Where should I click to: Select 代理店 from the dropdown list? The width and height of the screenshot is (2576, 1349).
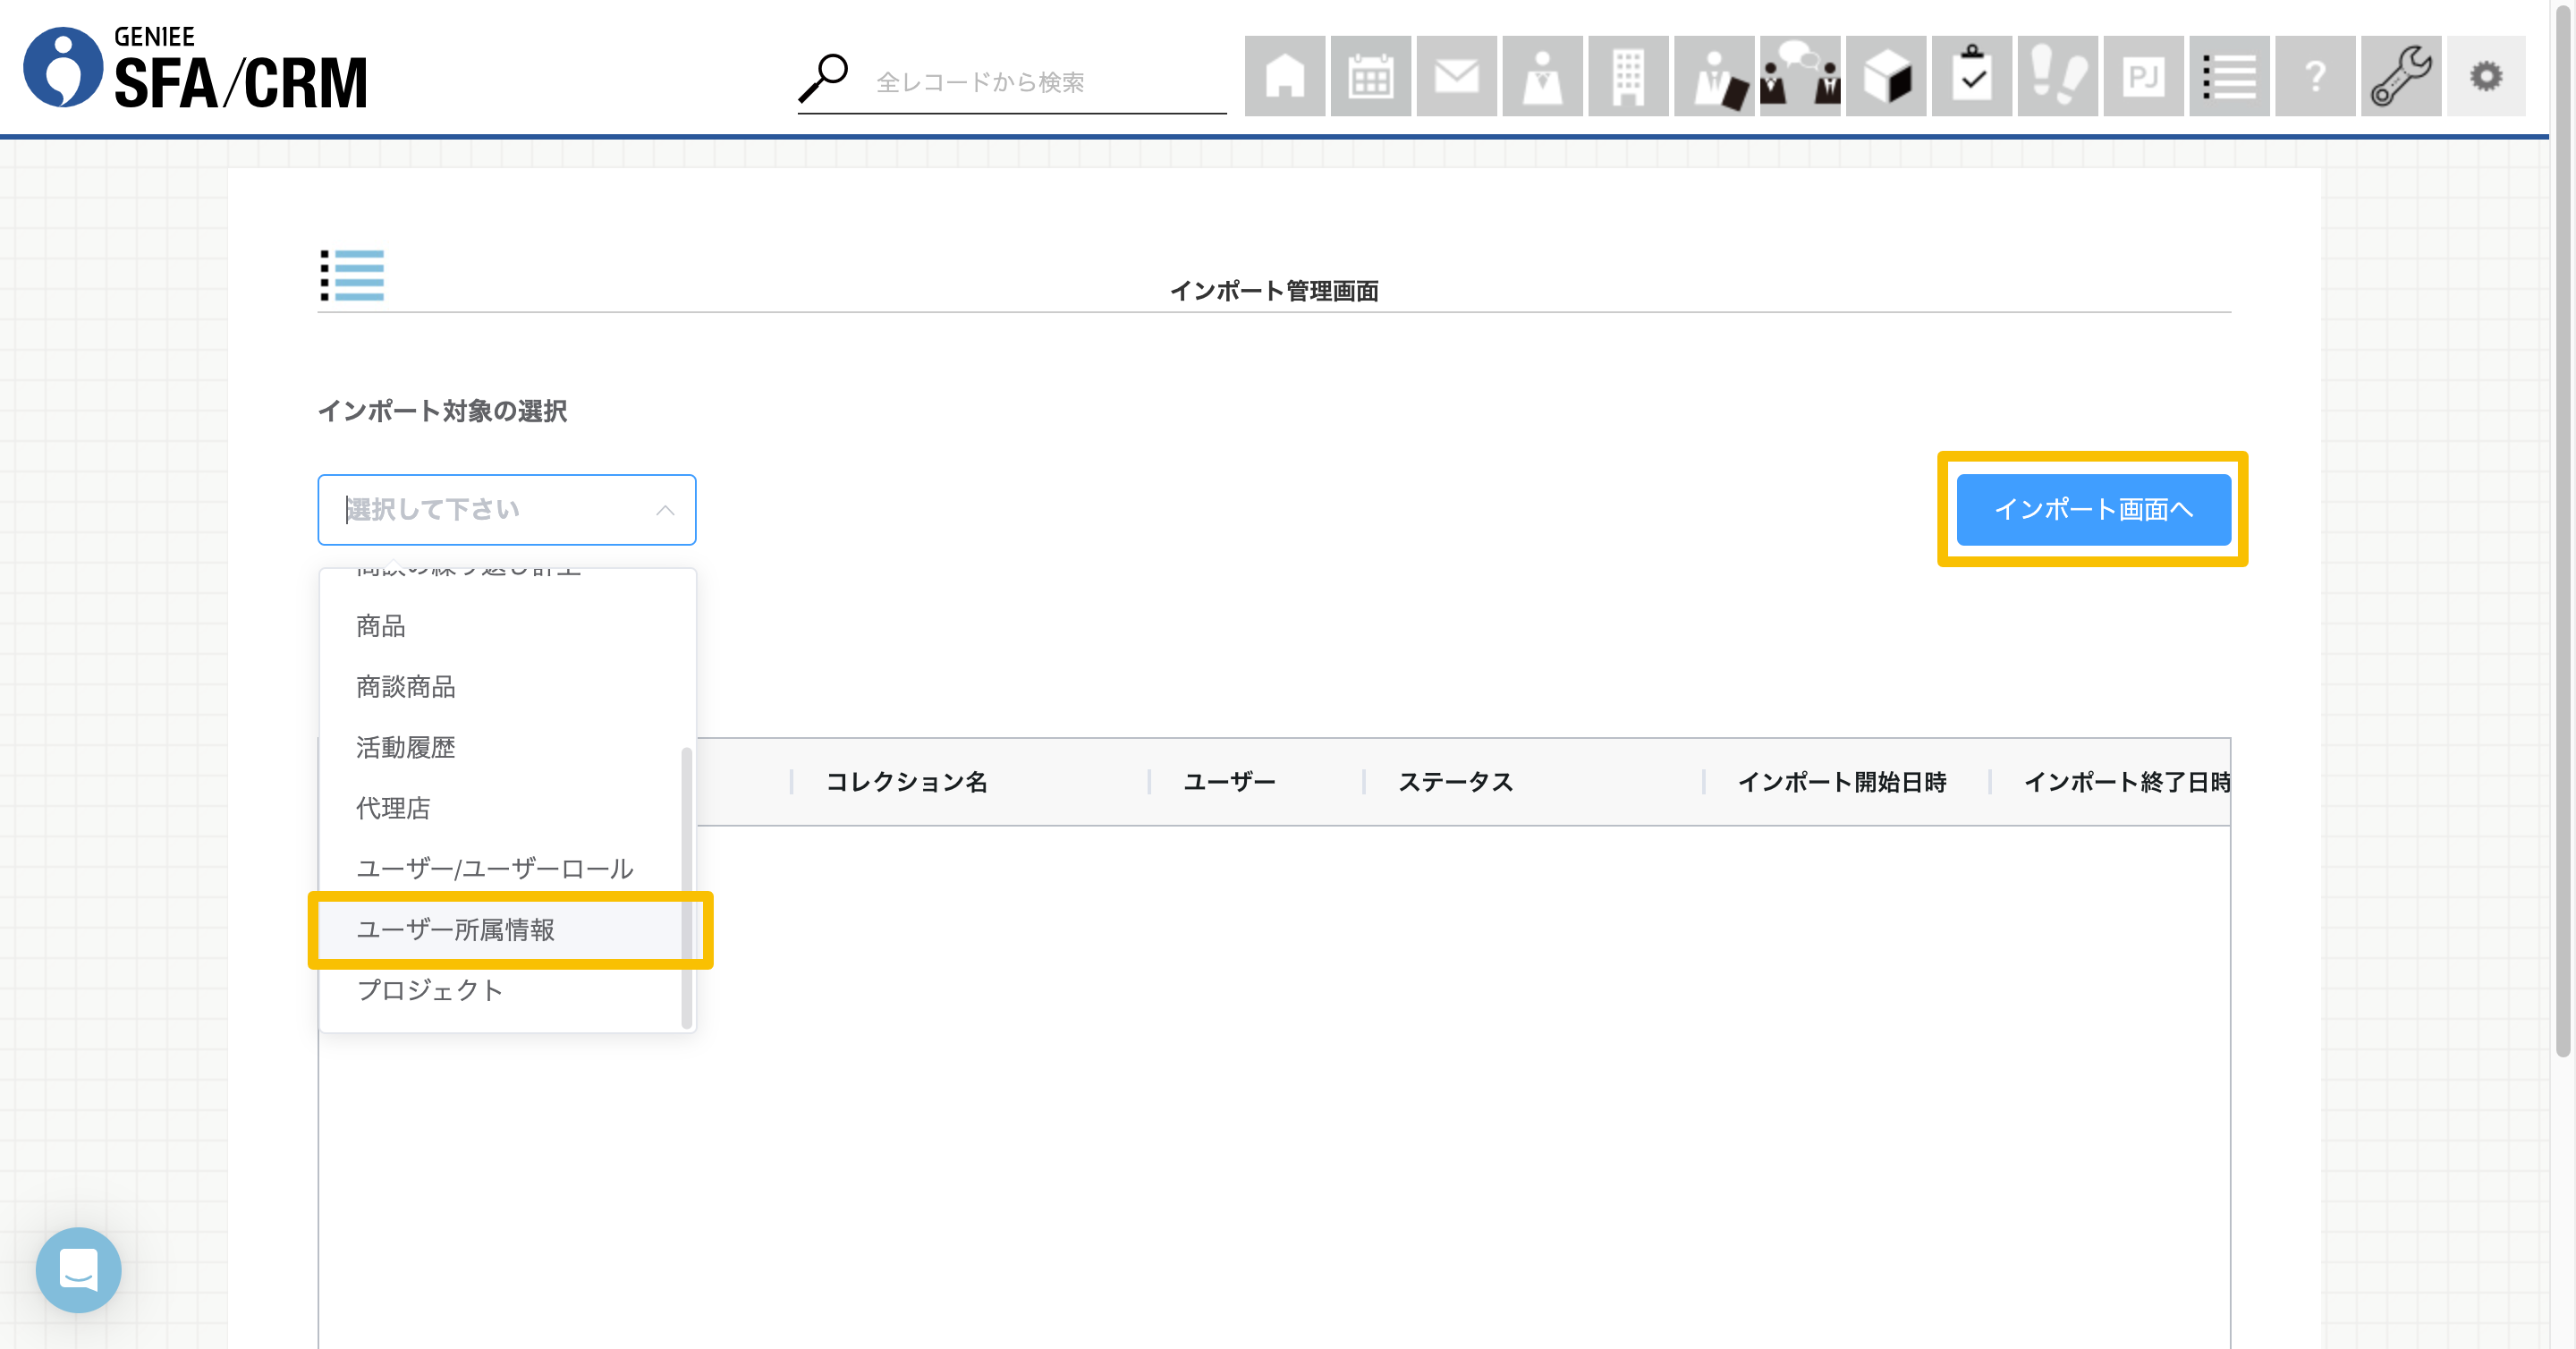tap(507, 808)
